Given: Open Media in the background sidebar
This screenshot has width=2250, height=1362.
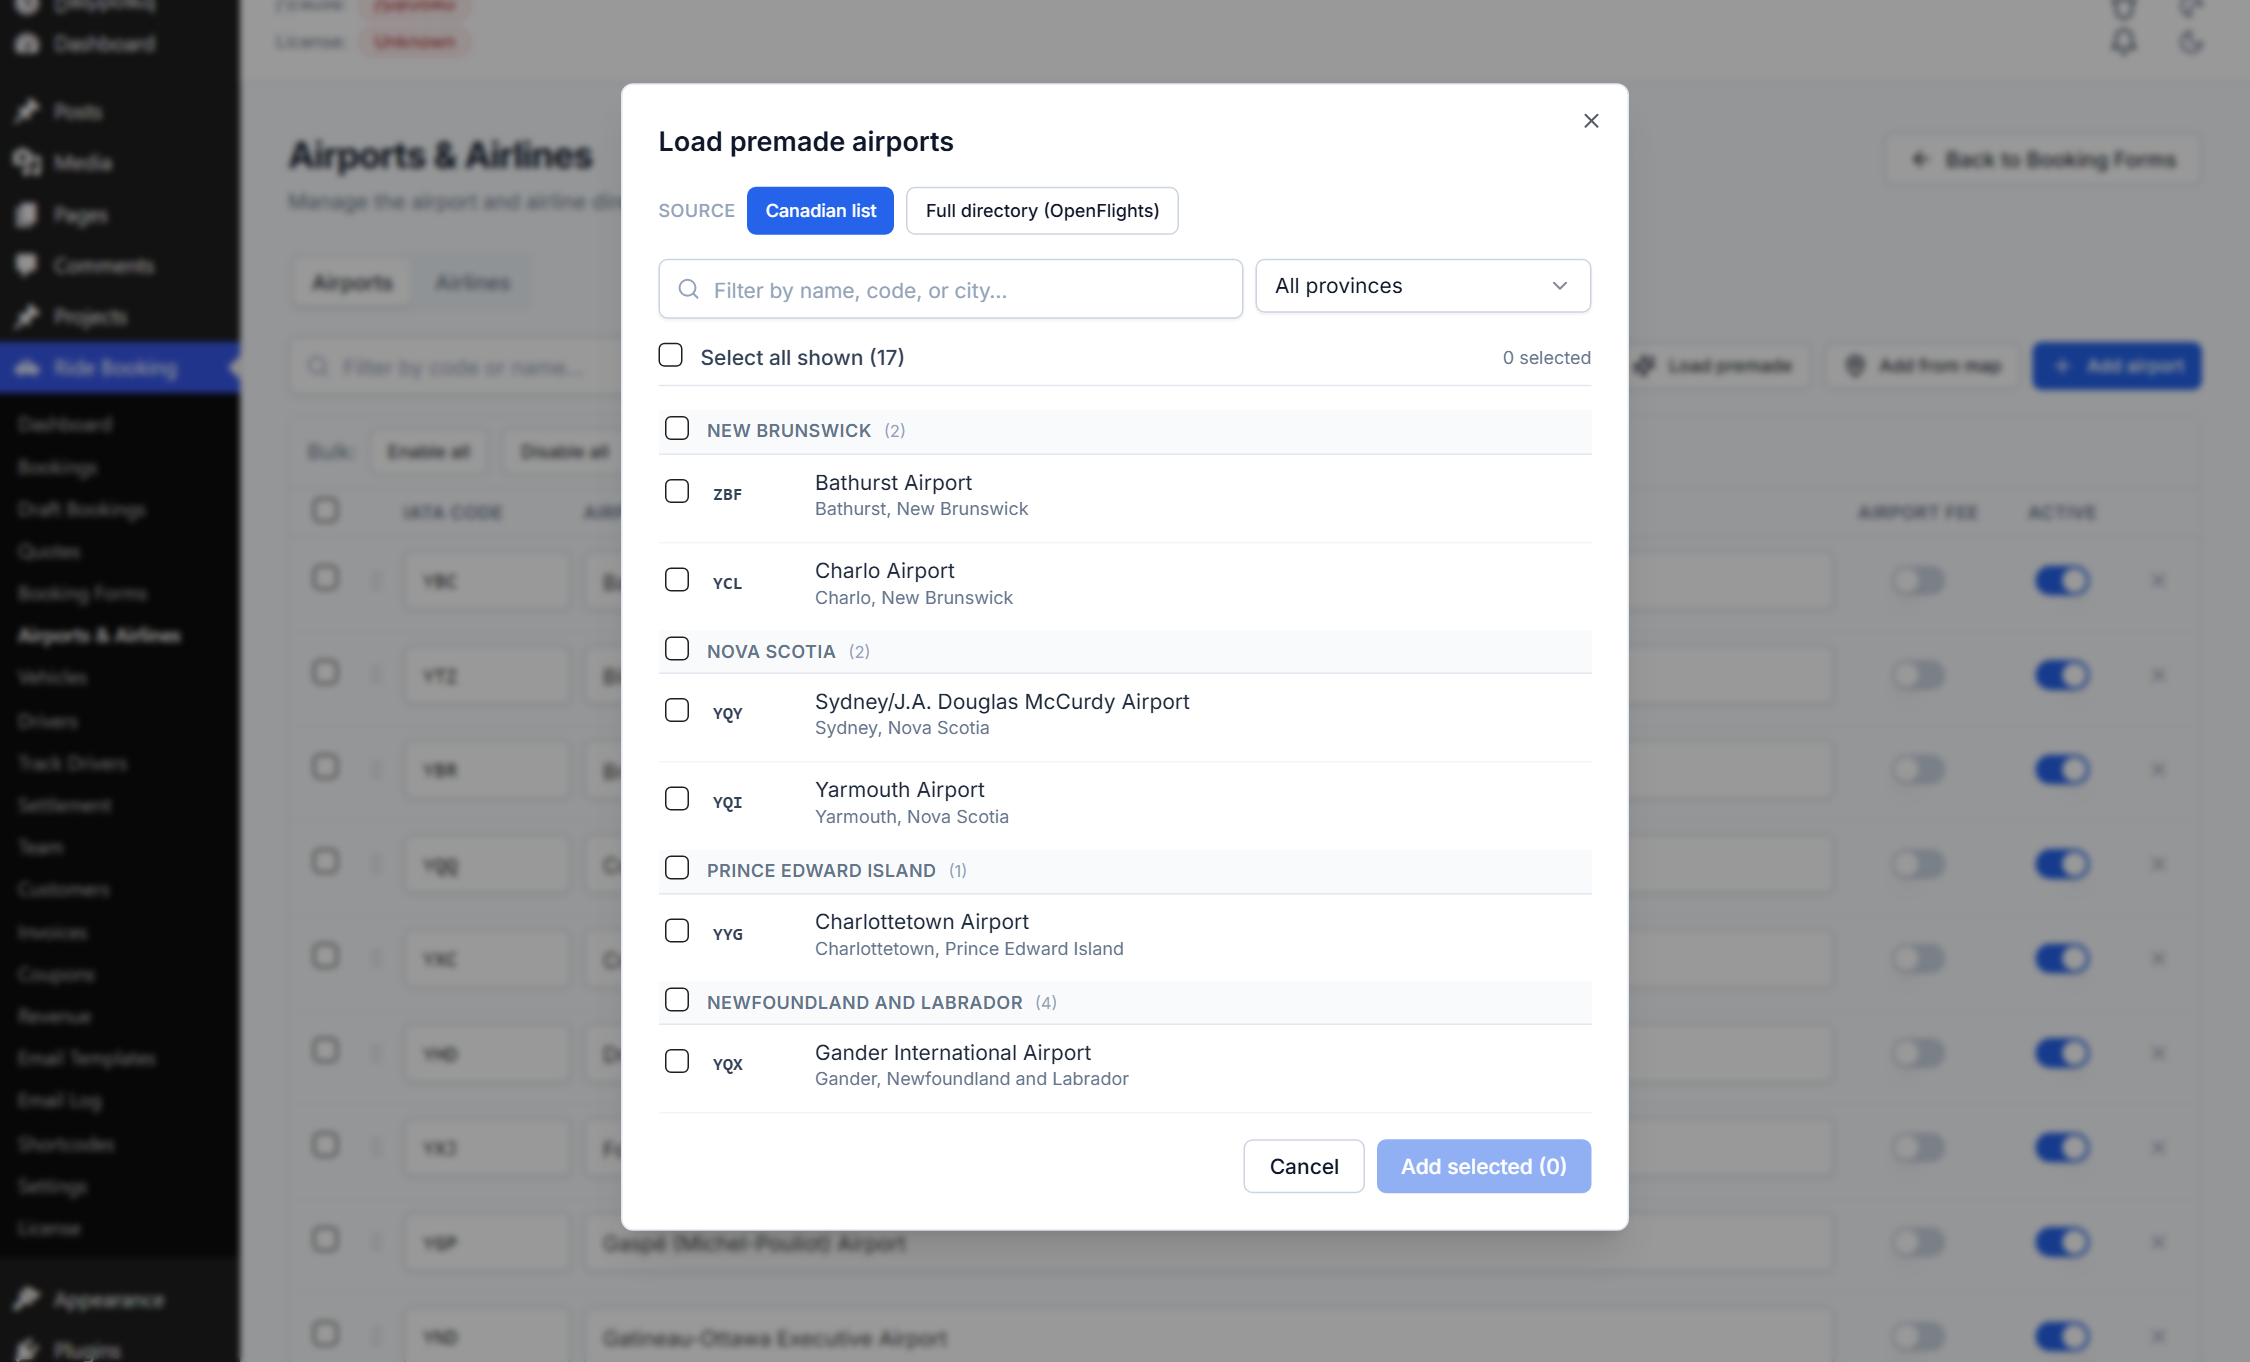Looking at the screenshot, I should click(82, 162).
